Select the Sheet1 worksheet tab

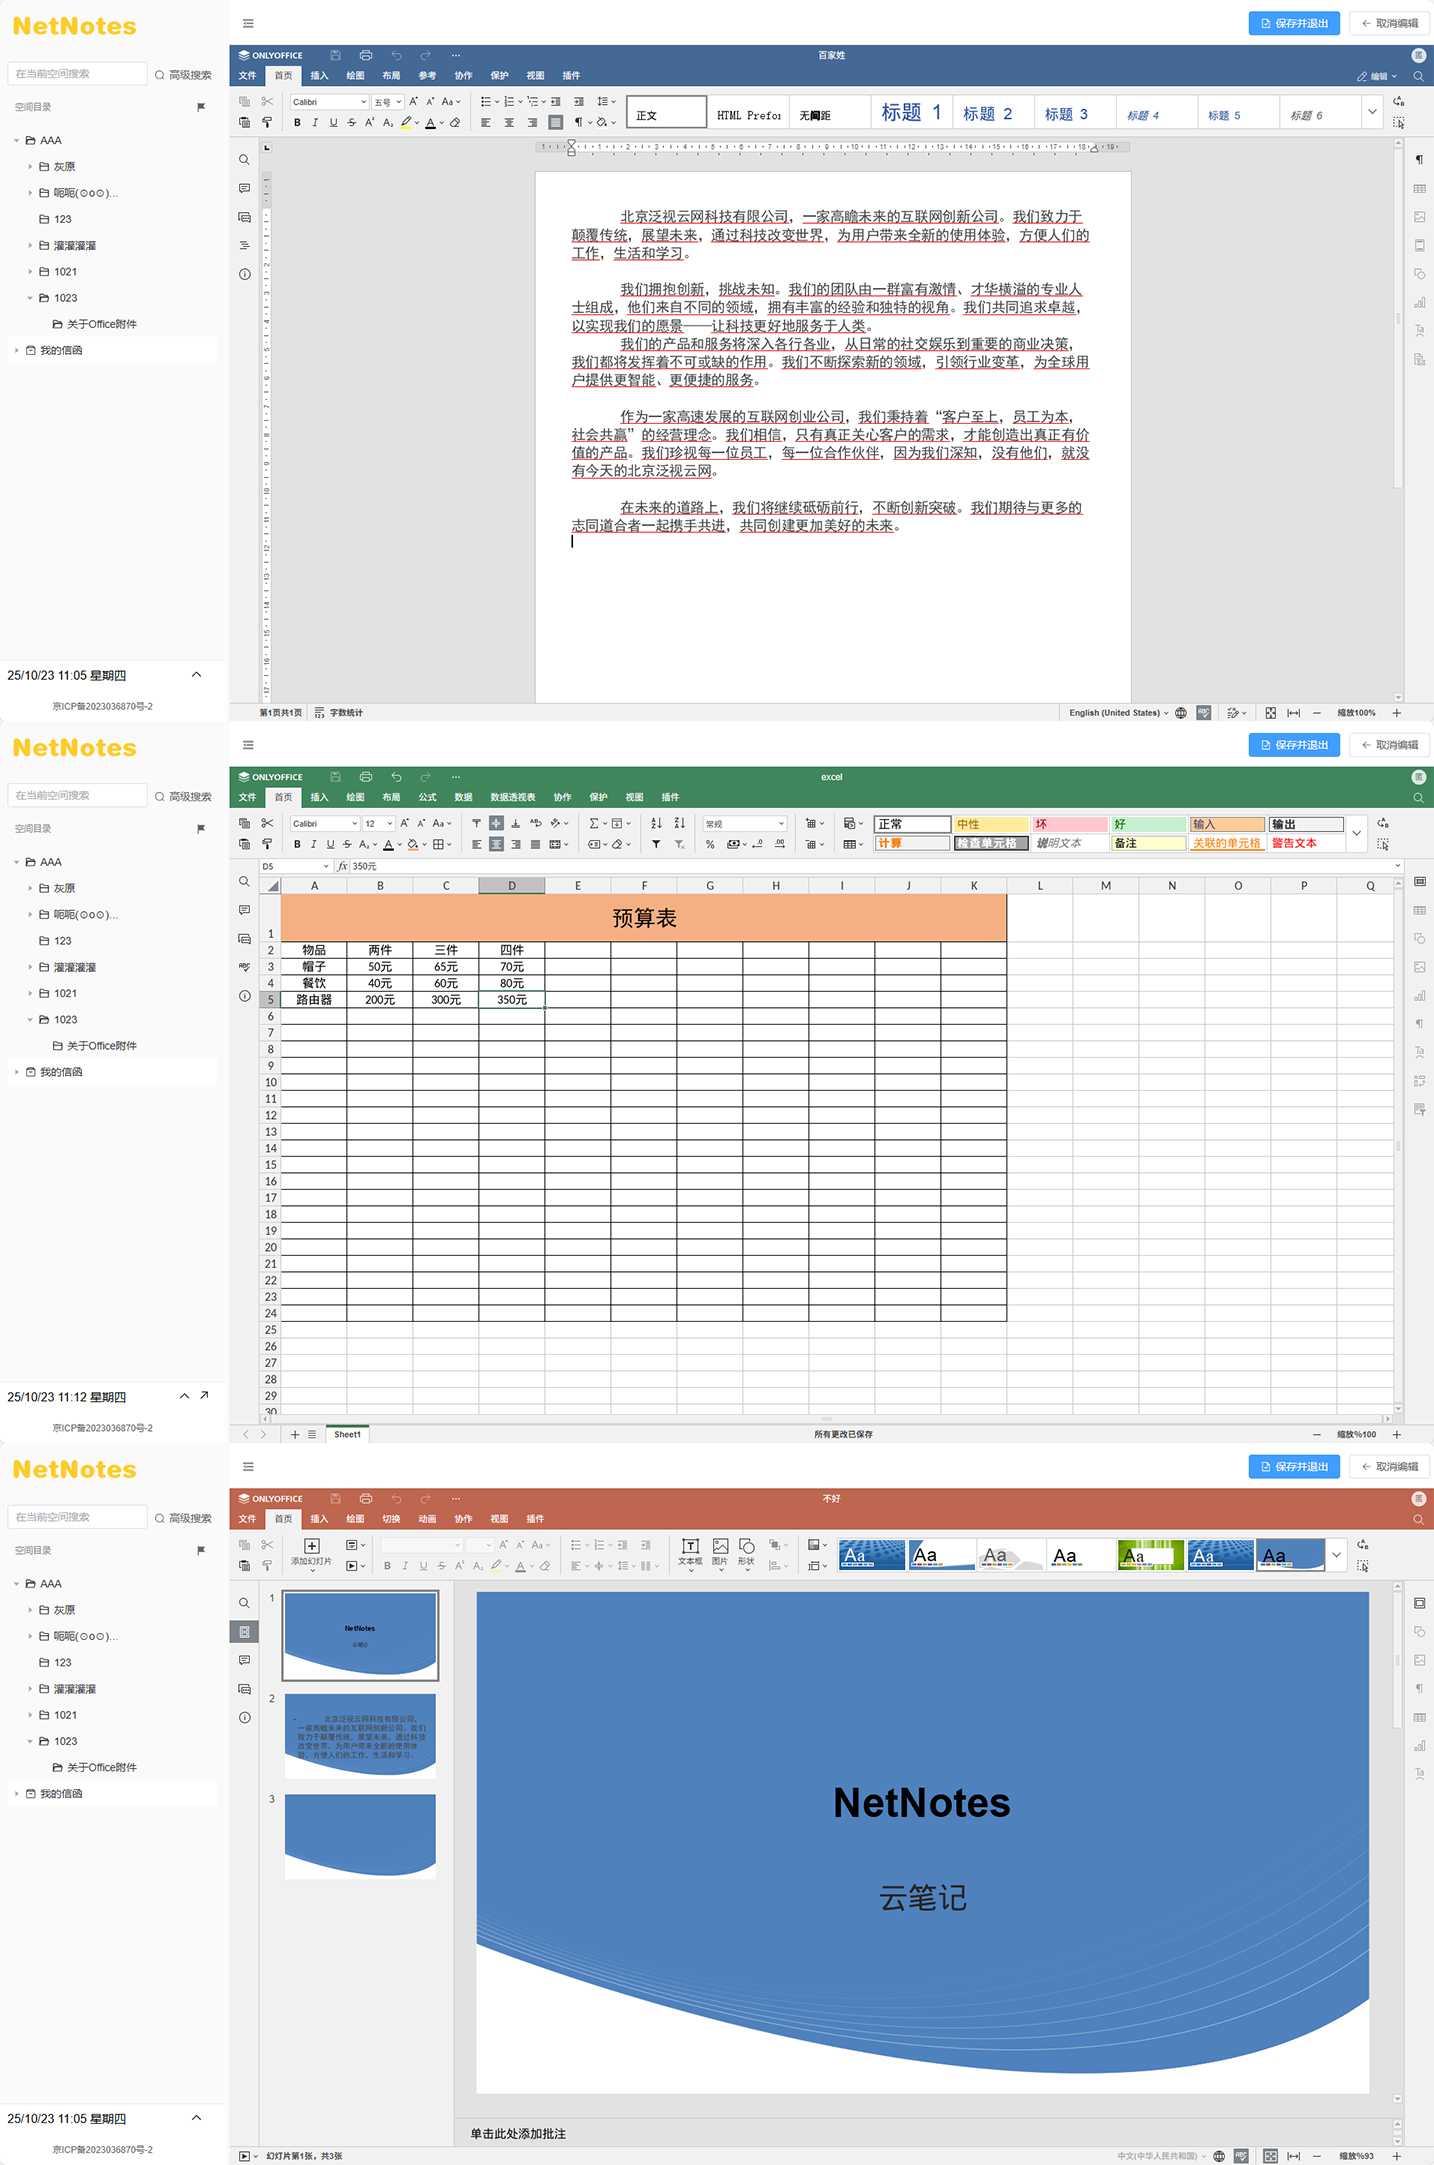(347, 1435)
